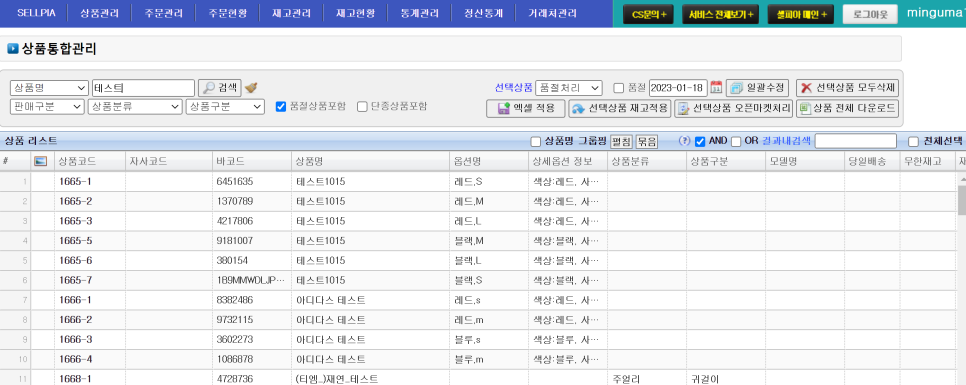The height and width of the screenshot is (385, 966).
Task: Open the 주문관리 menu
Action: coord(163,13)
